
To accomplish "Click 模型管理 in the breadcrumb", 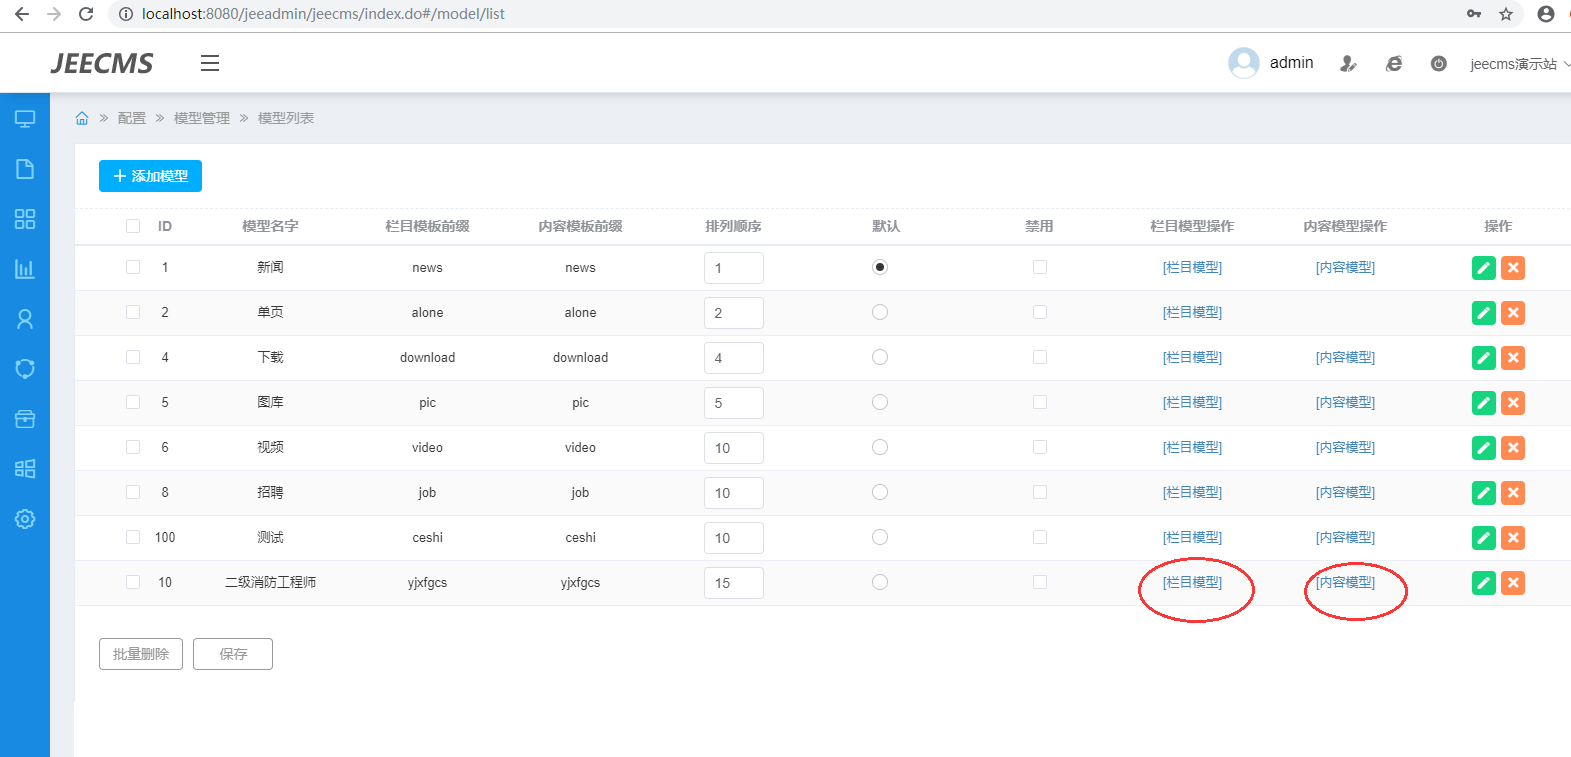I will [x=202, y=118].
